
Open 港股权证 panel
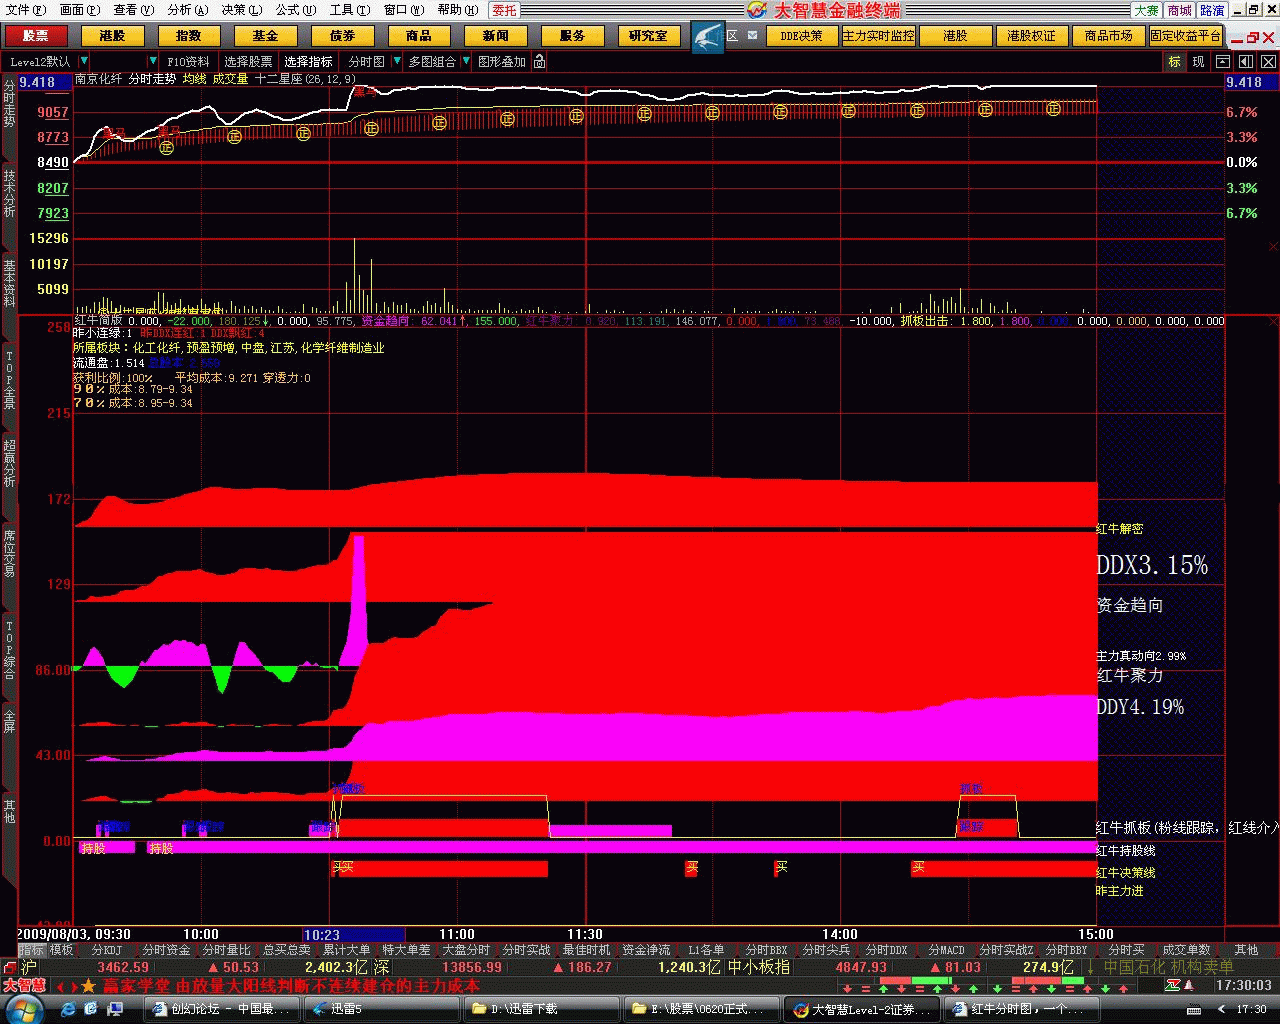tap(1031, 36)
